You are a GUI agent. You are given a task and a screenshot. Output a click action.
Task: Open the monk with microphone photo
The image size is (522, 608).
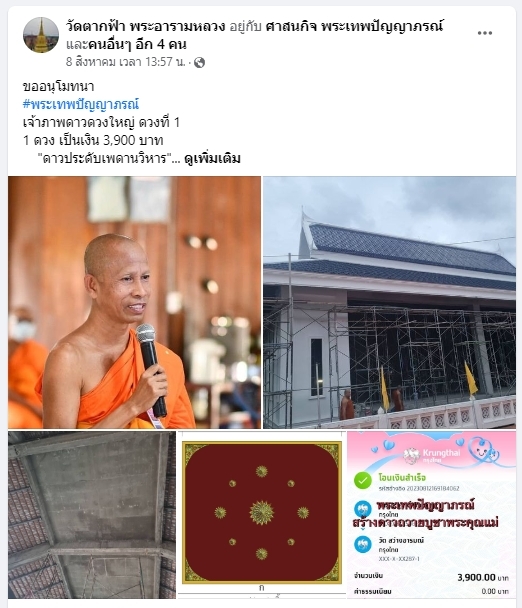pos(134,302)
